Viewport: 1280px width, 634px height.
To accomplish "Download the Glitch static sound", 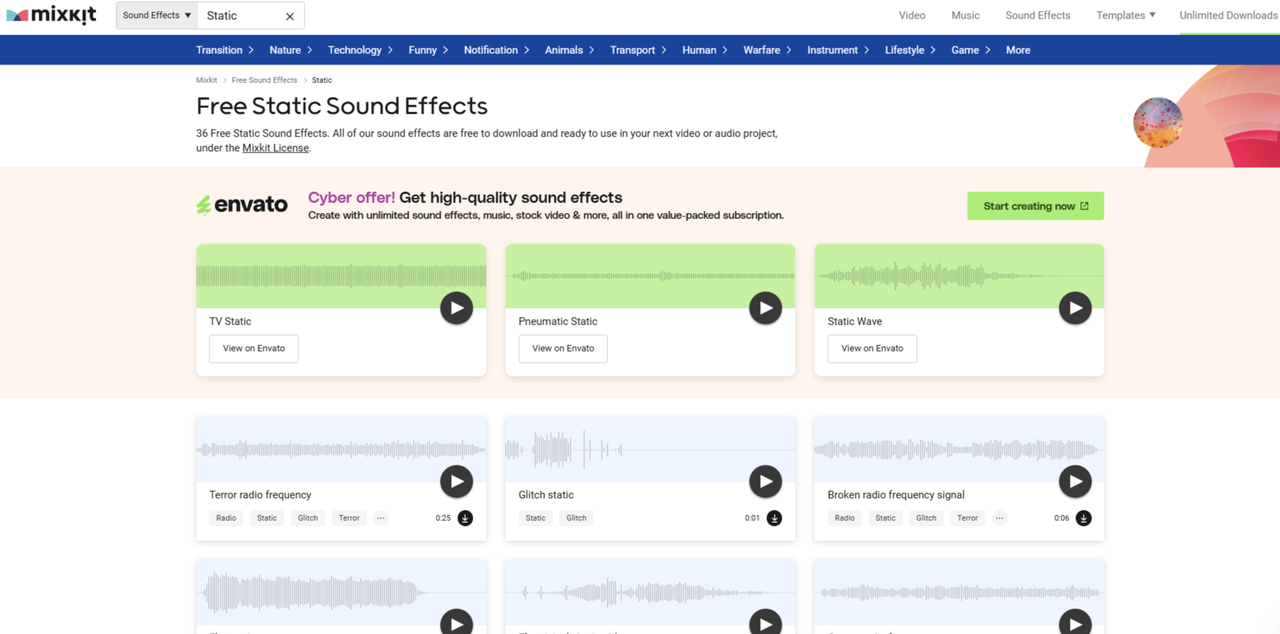I will (x=774, y=518).
